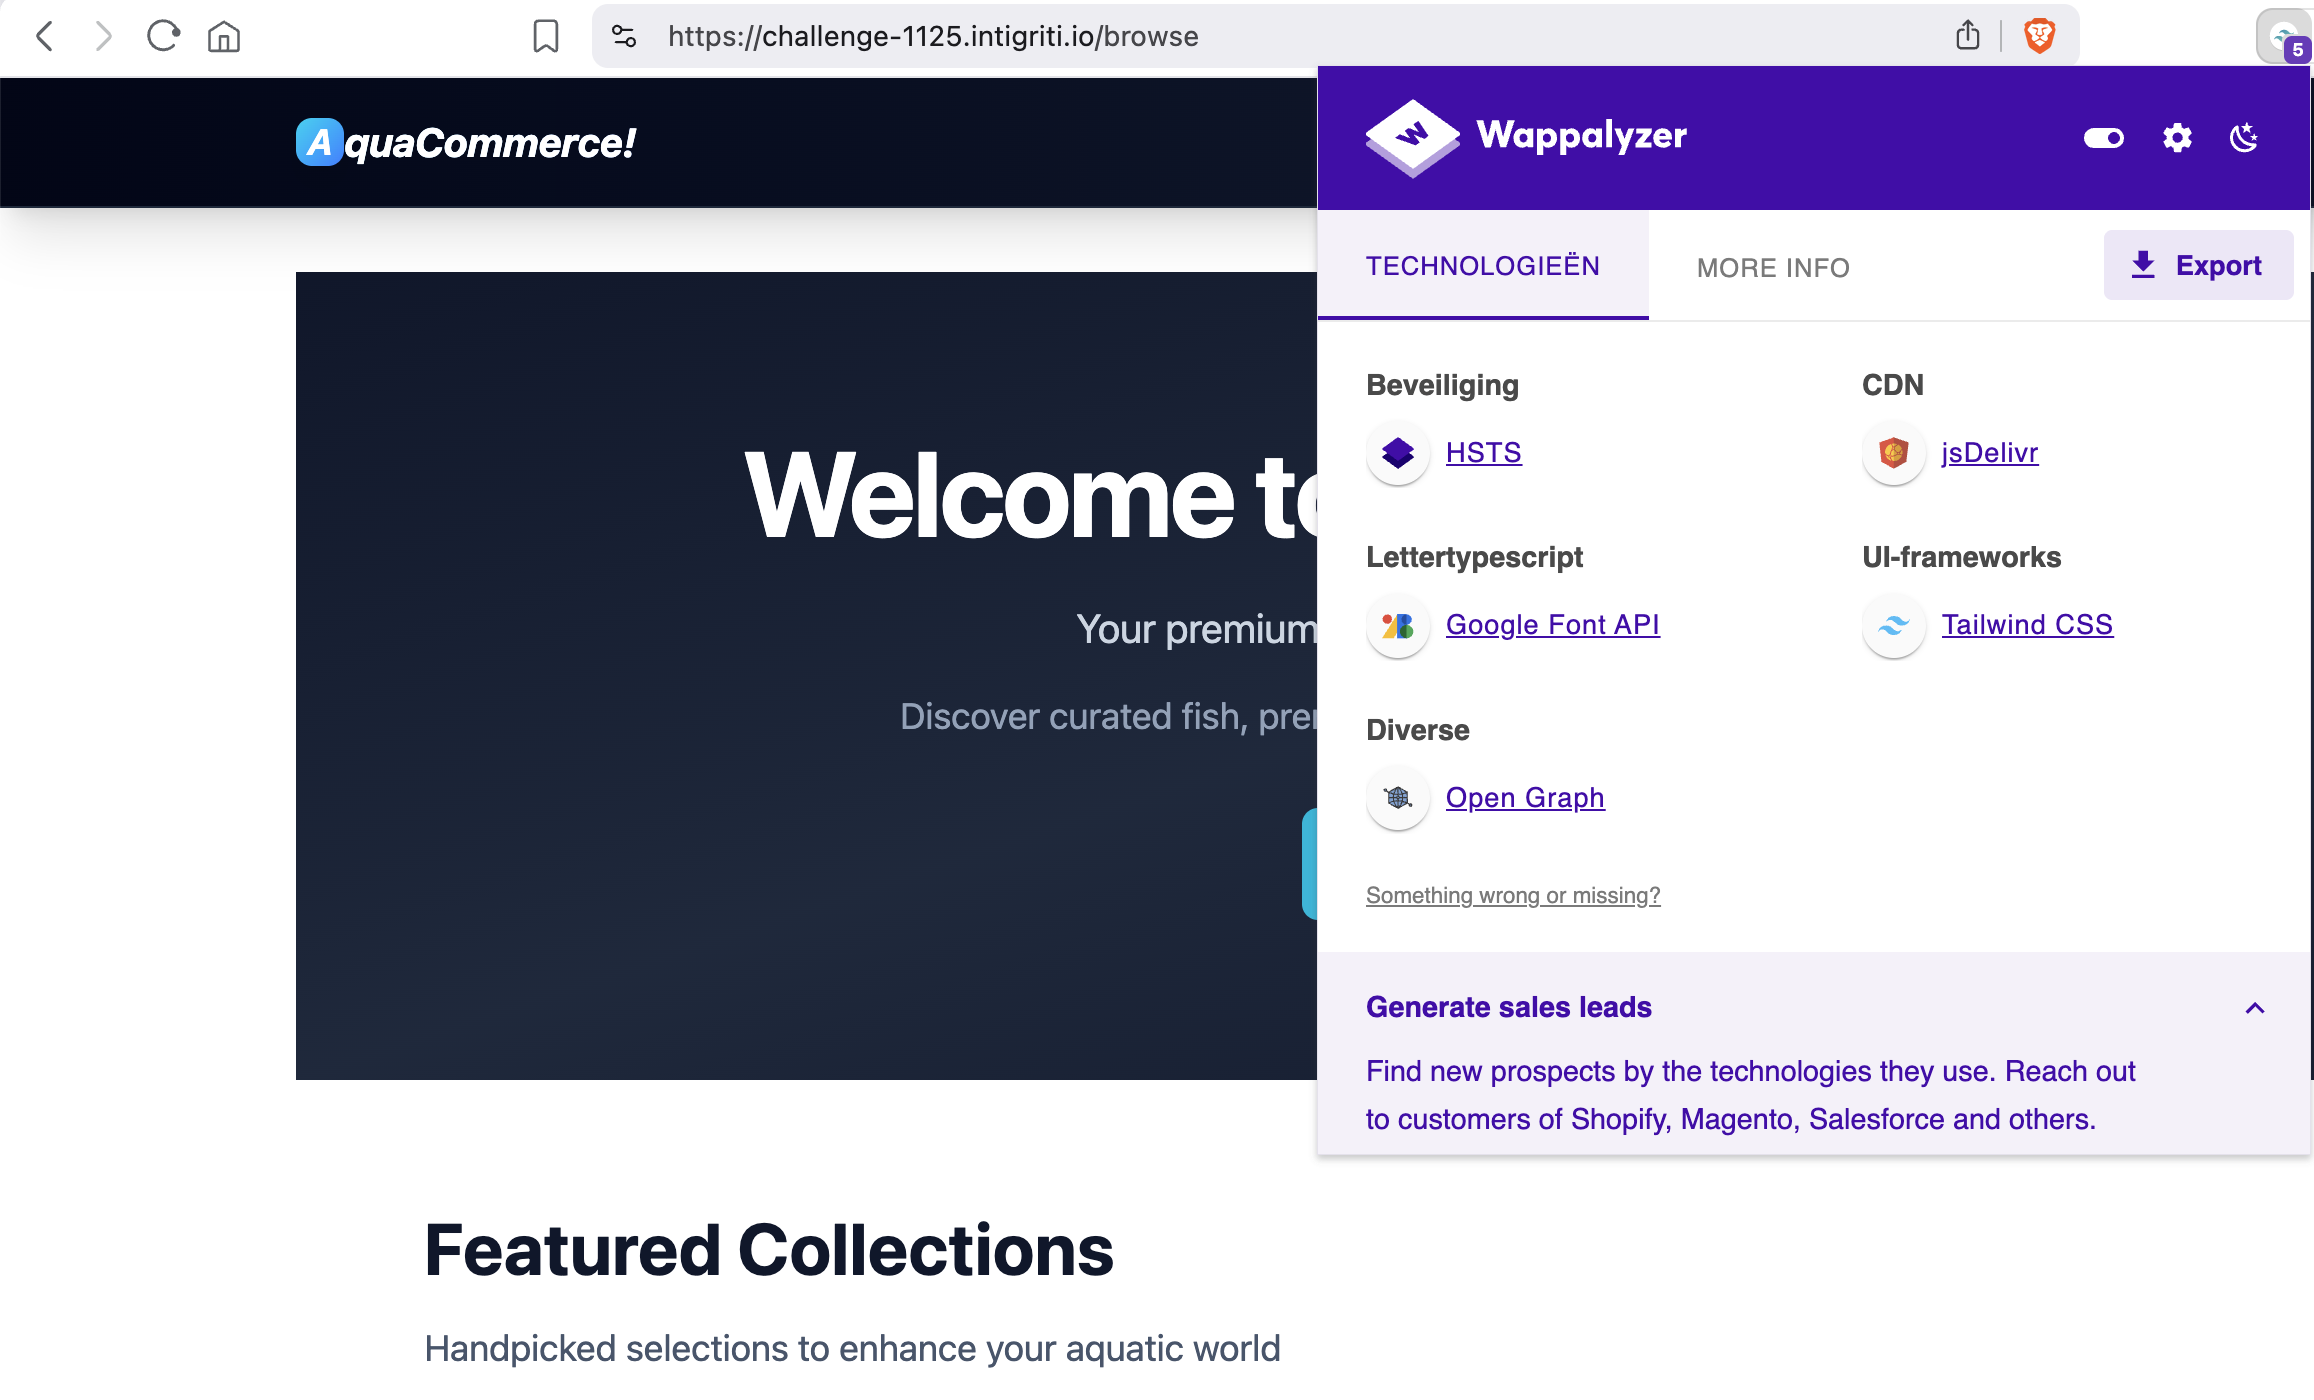Disable Wappalyzer with the purple toggle switch
2314x1400 pixels.
(x=2104, y=138)
